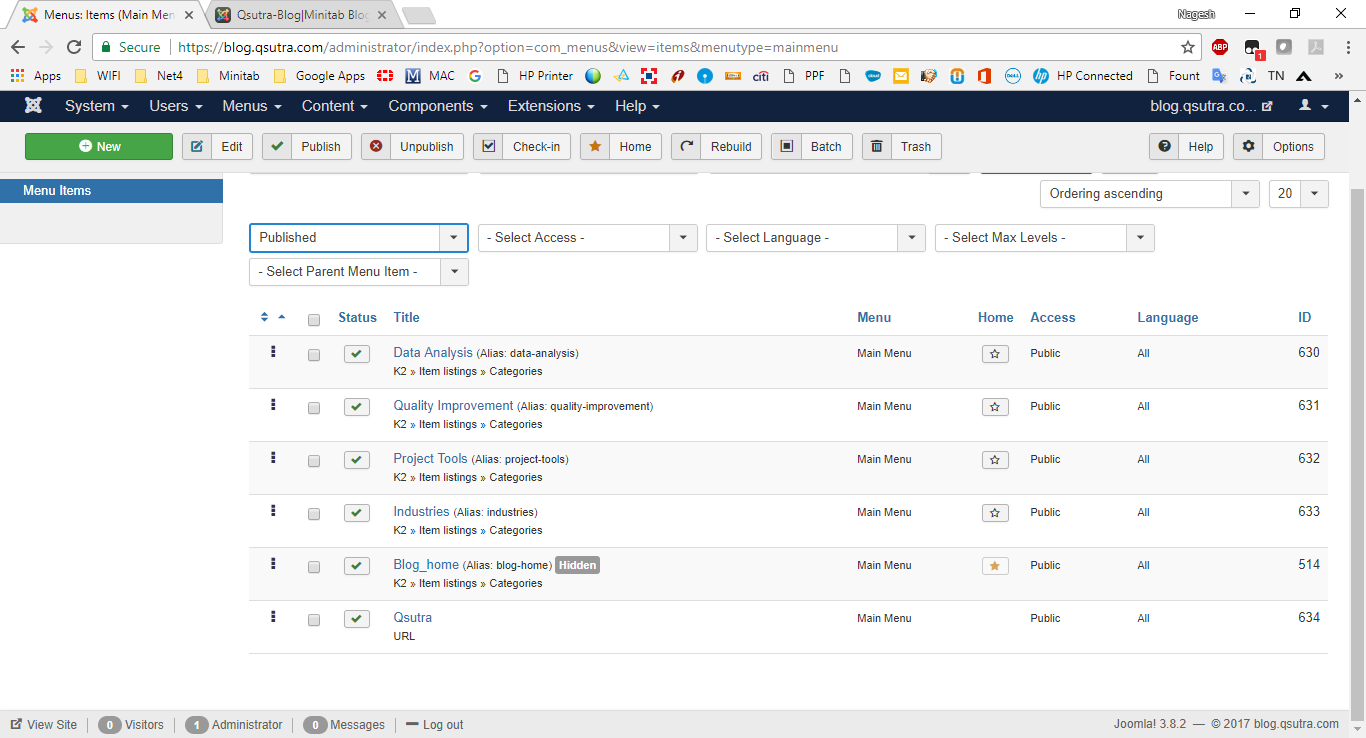Open the Select Language dropdown
This screenshot has height=738, width=1366.
pos(816,238)
